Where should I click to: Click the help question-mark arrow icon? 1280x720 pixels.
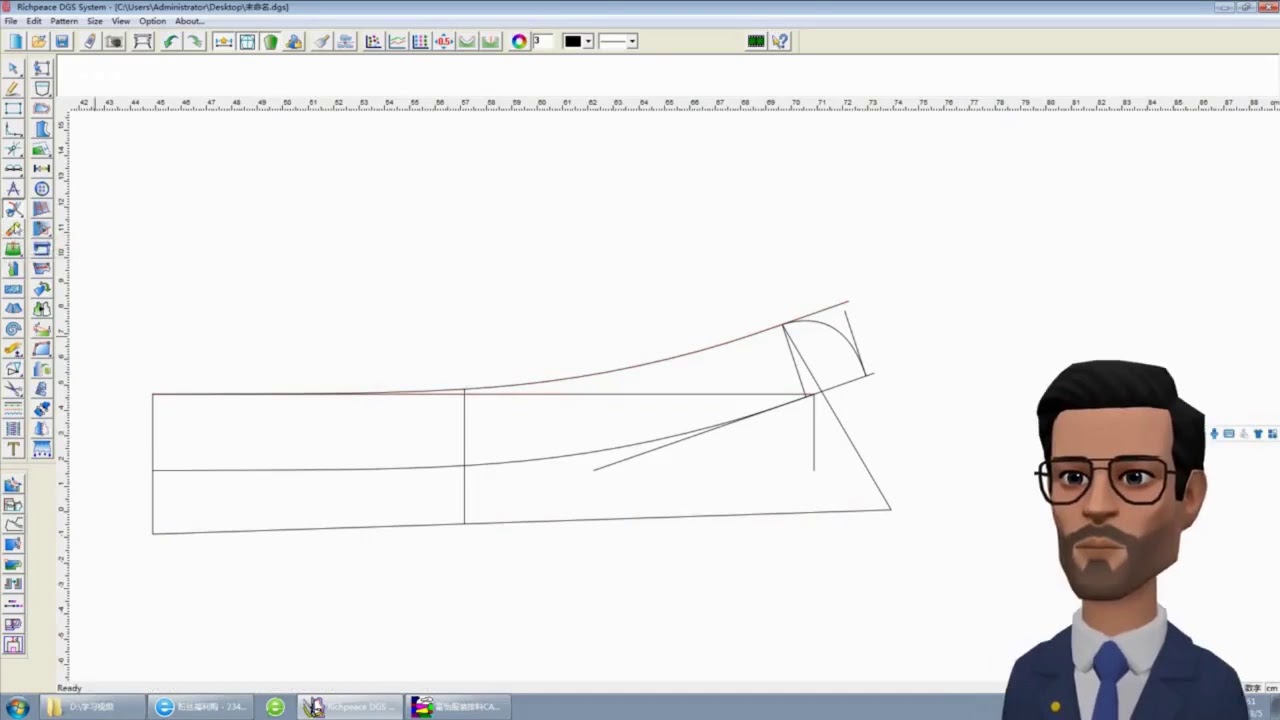(x=780, y=41)
